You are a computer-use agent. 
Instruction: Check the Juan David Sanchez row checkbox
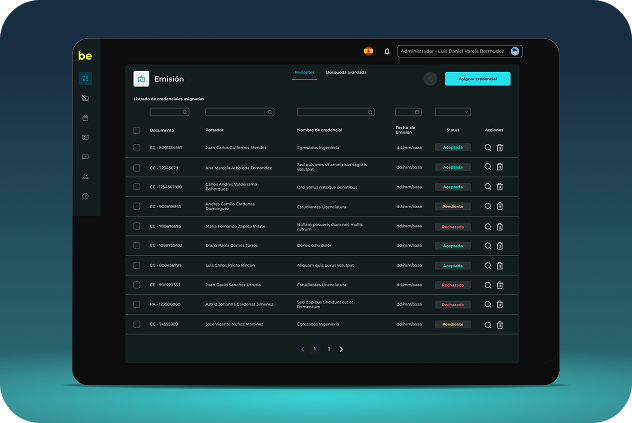(137, 285)
